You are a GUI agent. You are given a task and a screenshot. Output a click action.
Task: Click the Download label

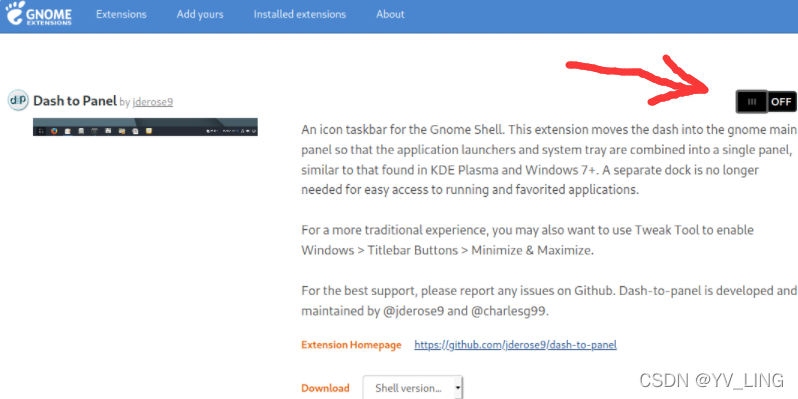325,388
